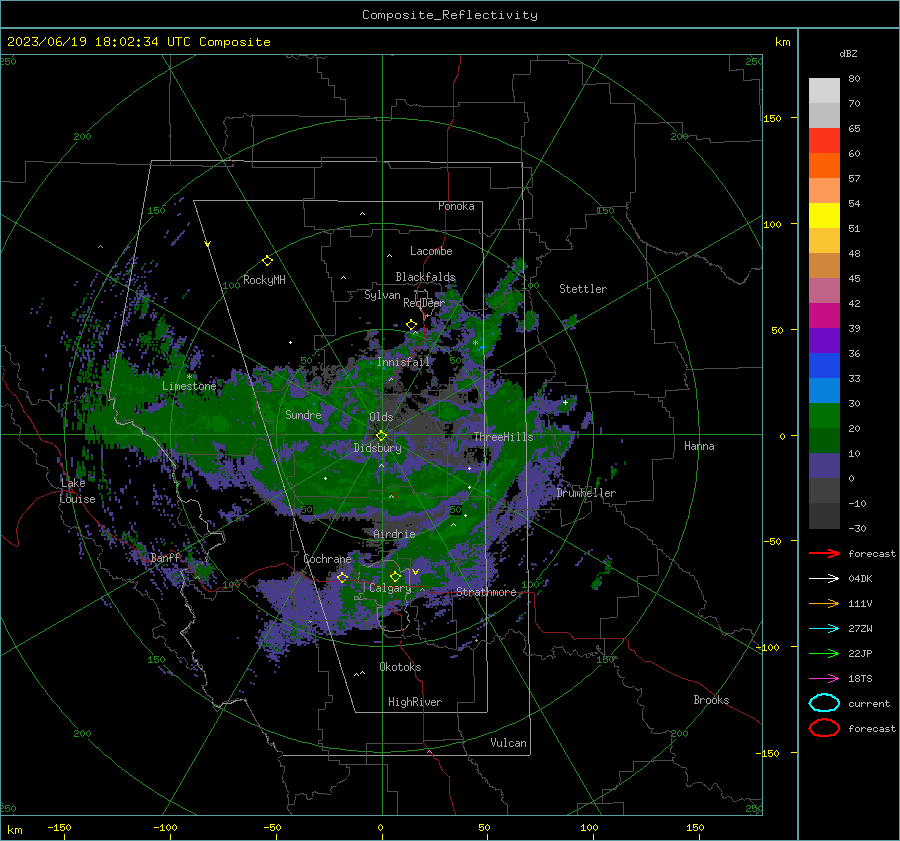The image size is (900, 841).
Task: Click the yellow diamond marker above Calgary label
Action: tap(395, 576)
